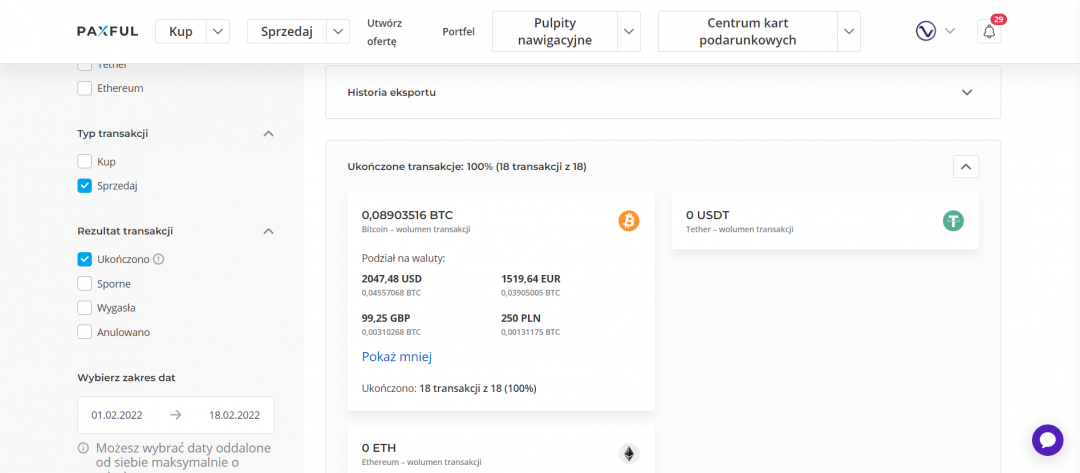The image size is (1080, 473).
Task: Enable the Kup transaction type checkbox
Action: coord(85,161)
